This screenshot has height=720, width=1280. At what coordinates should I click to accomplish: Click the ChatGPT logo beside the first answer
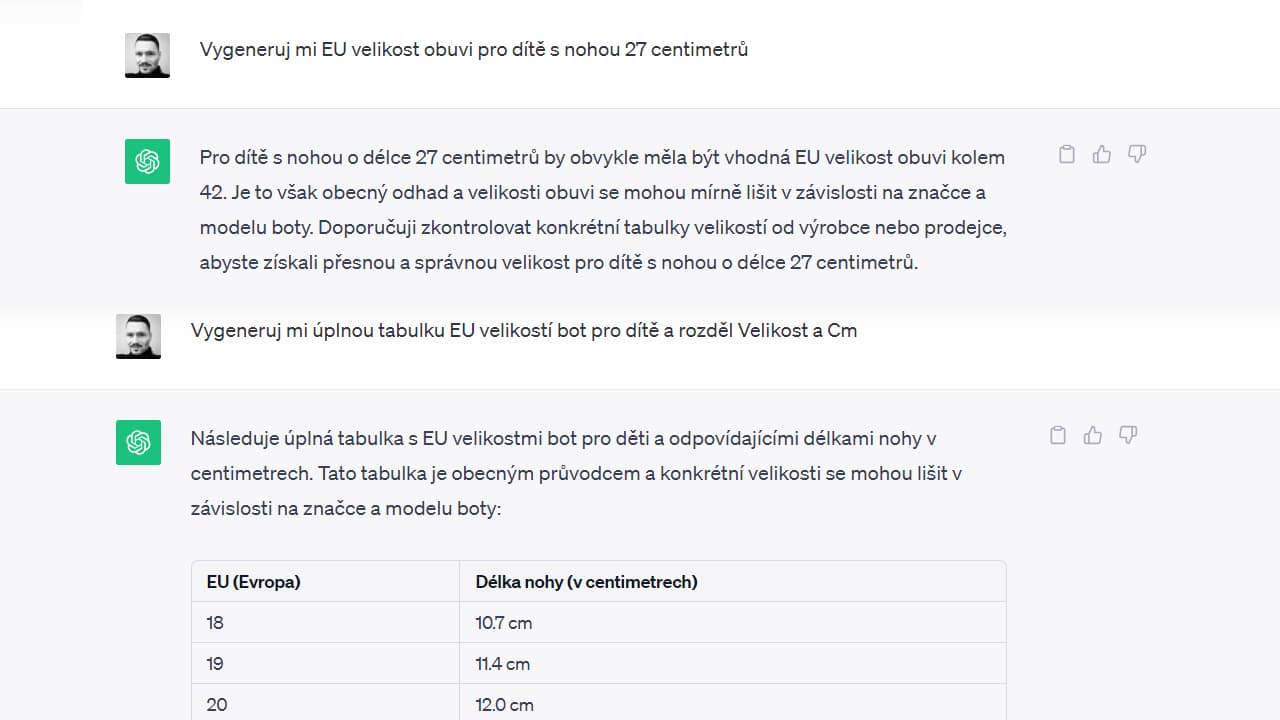pyautogui.click(x=147, y=161)
